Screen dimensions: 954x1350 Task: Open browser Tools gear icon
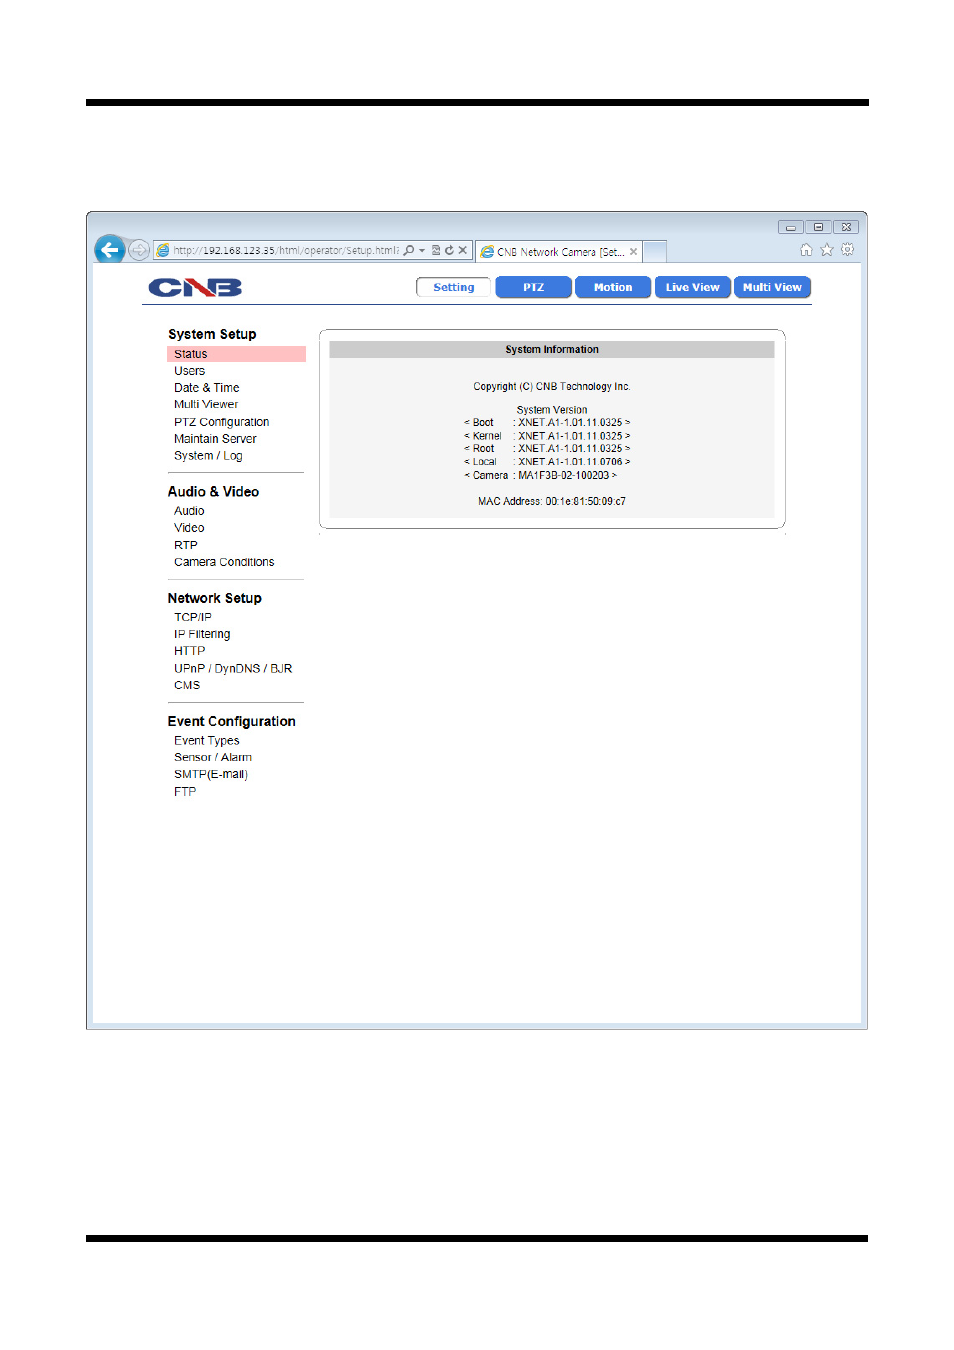coord(848,250)
